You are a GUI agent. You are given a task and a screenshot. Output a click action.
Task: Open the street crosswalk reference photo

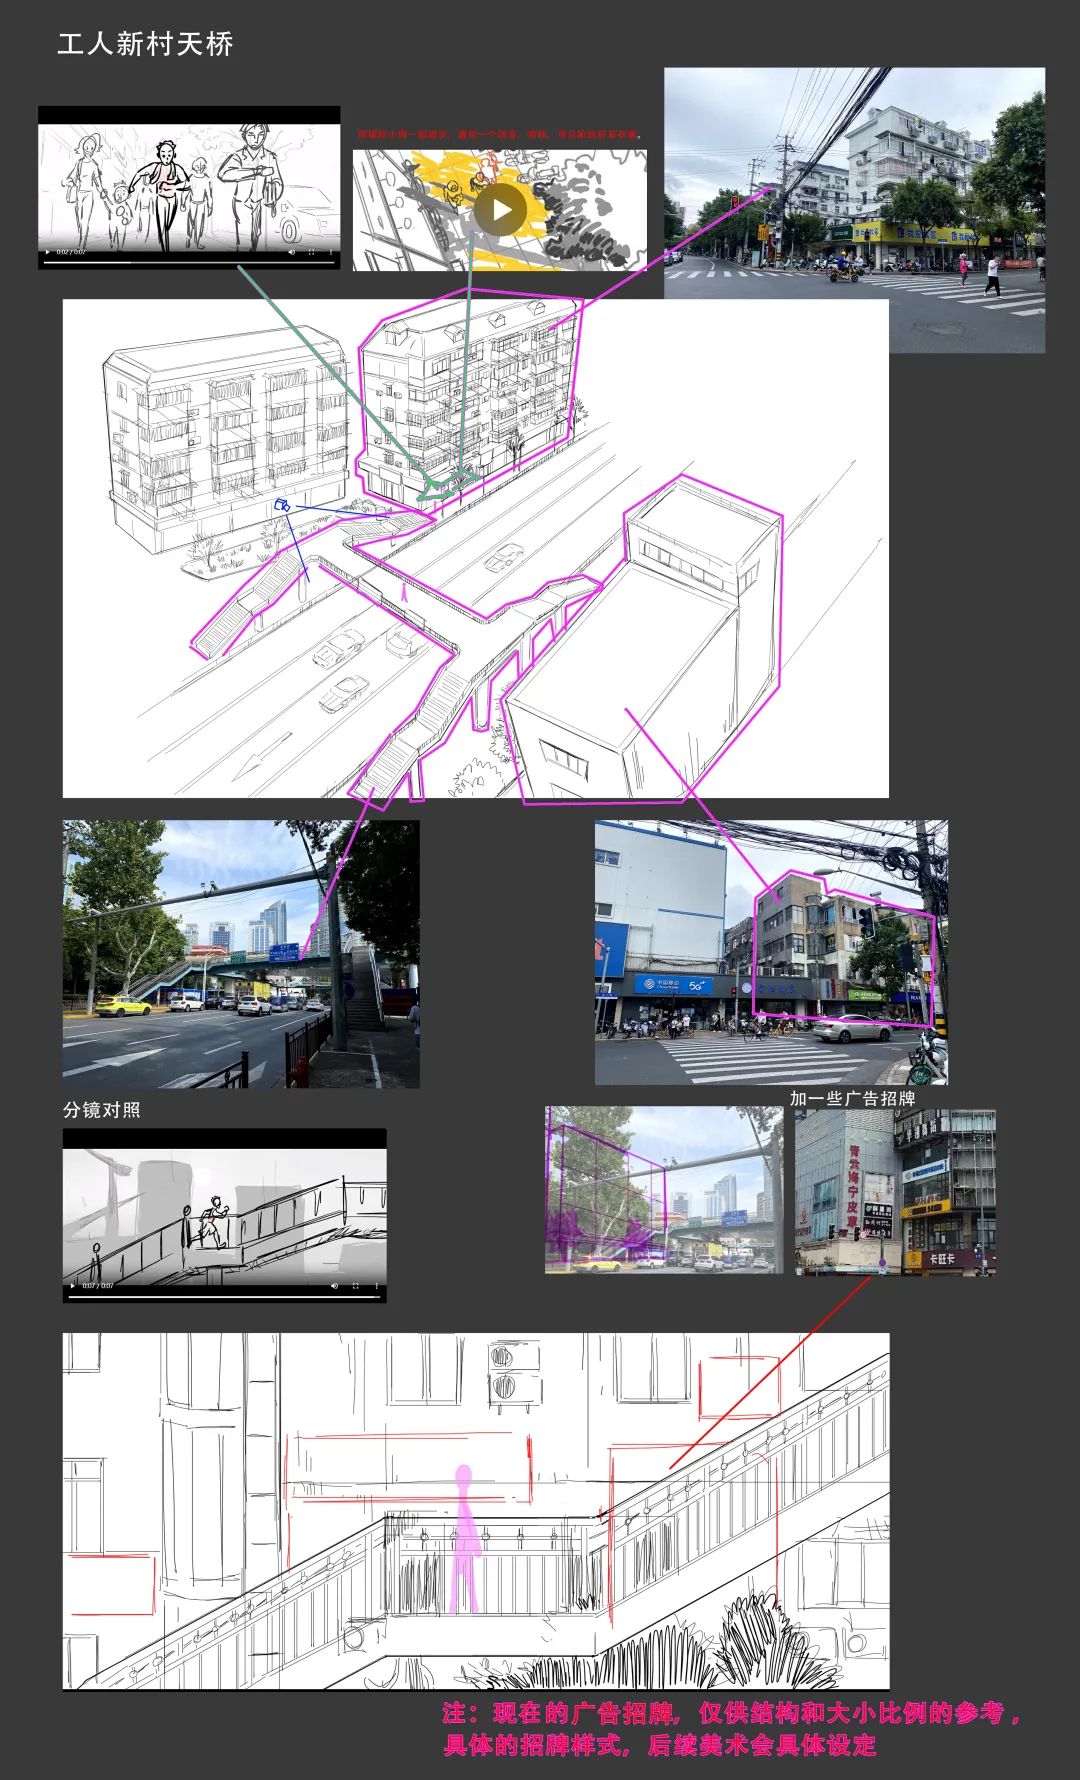click(854, 210)
